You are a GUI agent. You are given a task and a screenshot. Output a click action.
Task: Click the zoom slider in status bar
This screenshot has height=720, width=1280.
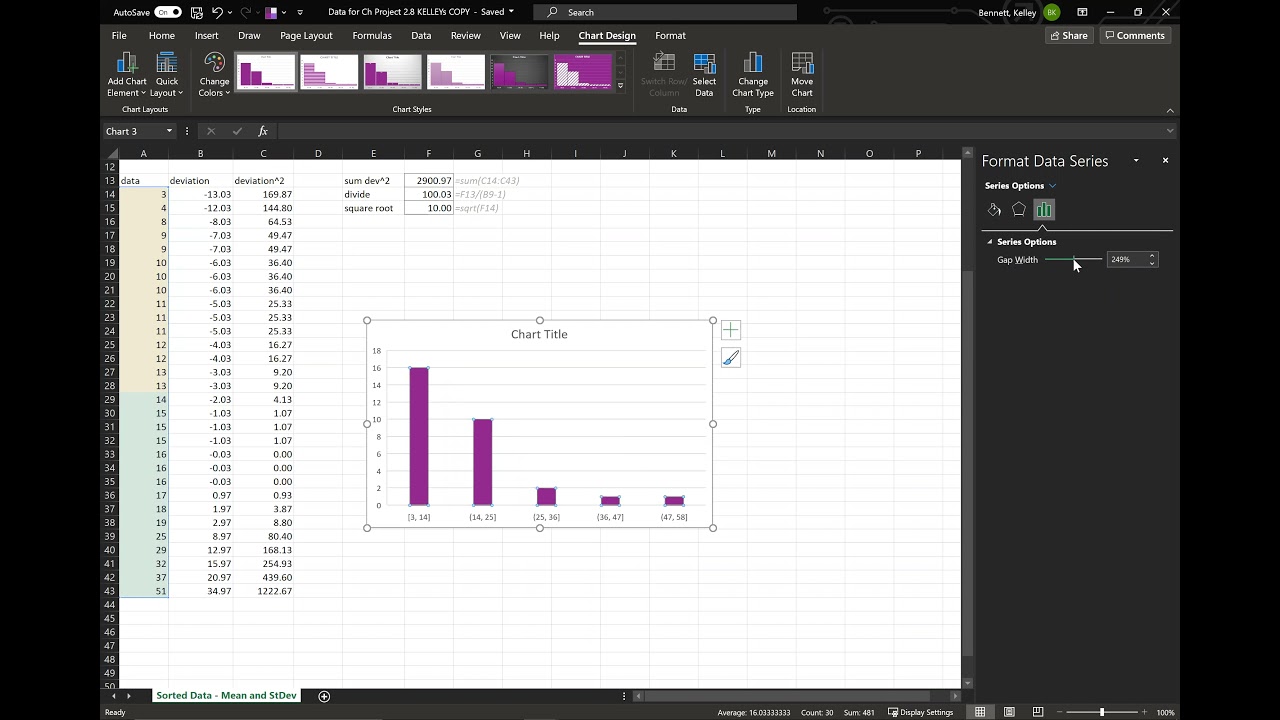(1101, 712)
